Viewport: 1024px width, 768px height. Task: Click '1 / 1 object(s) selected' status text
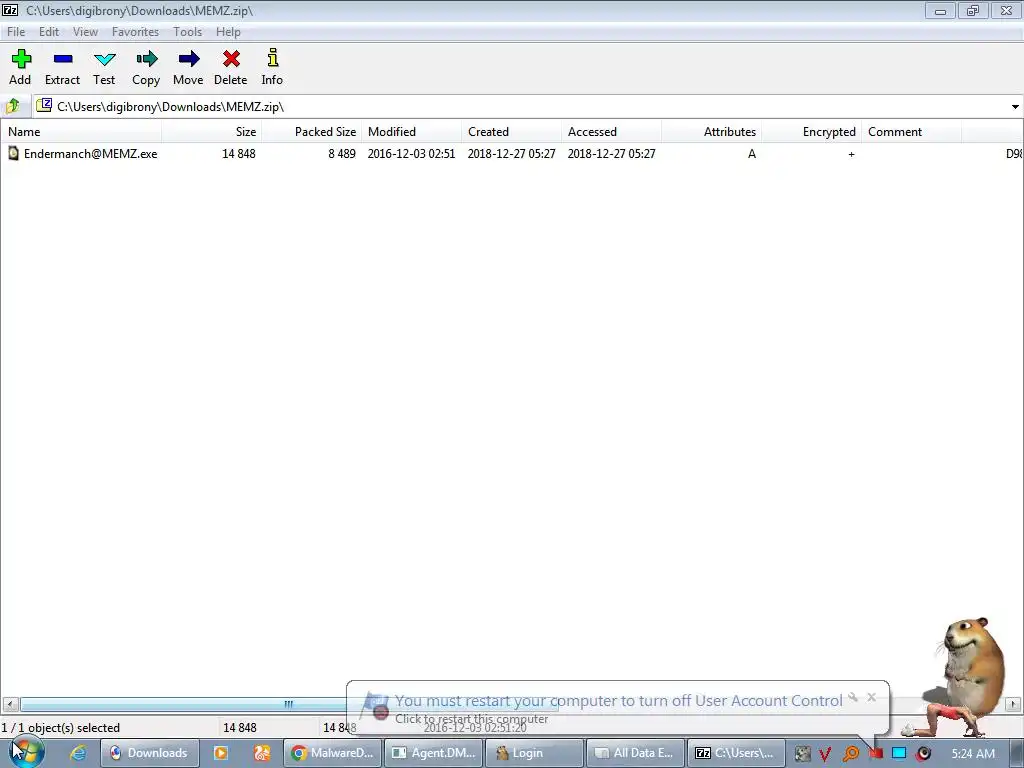click(61, 728)
